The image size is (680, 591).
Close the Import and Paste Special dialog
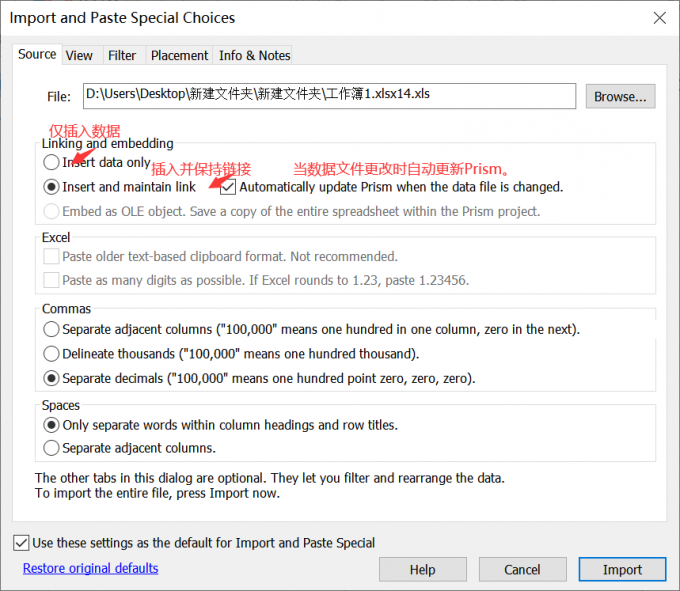(x=658, y=18)
